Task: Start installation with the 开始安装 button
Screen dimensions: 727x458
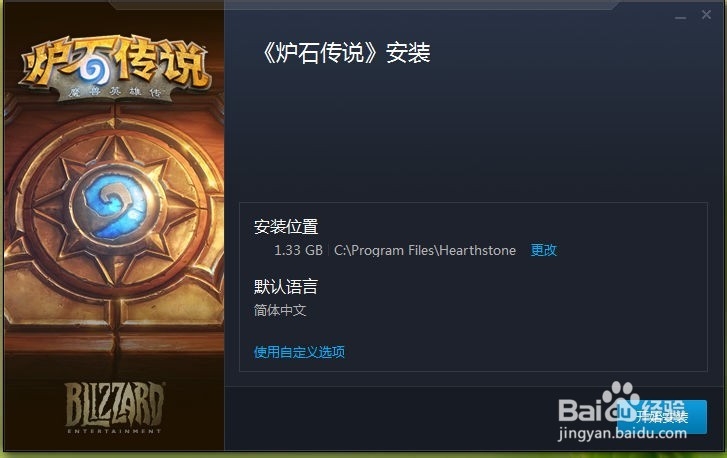Action: [662, 417]
